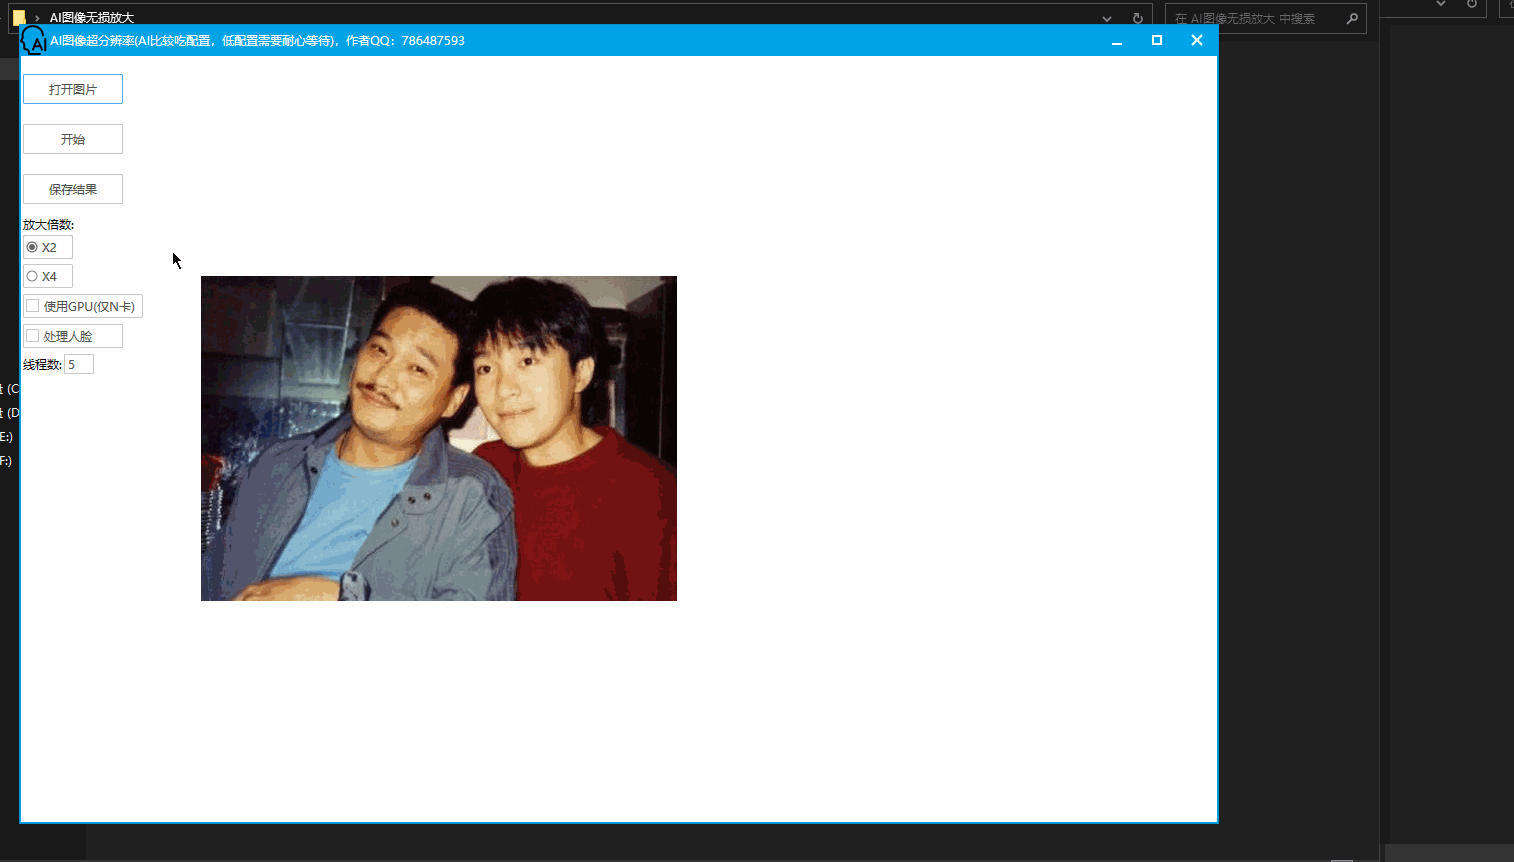Click the refresh icon beside the address bar
The height and width of the screenshot is (862, 1514).
pyautogui.click(x=1139, y=17)
